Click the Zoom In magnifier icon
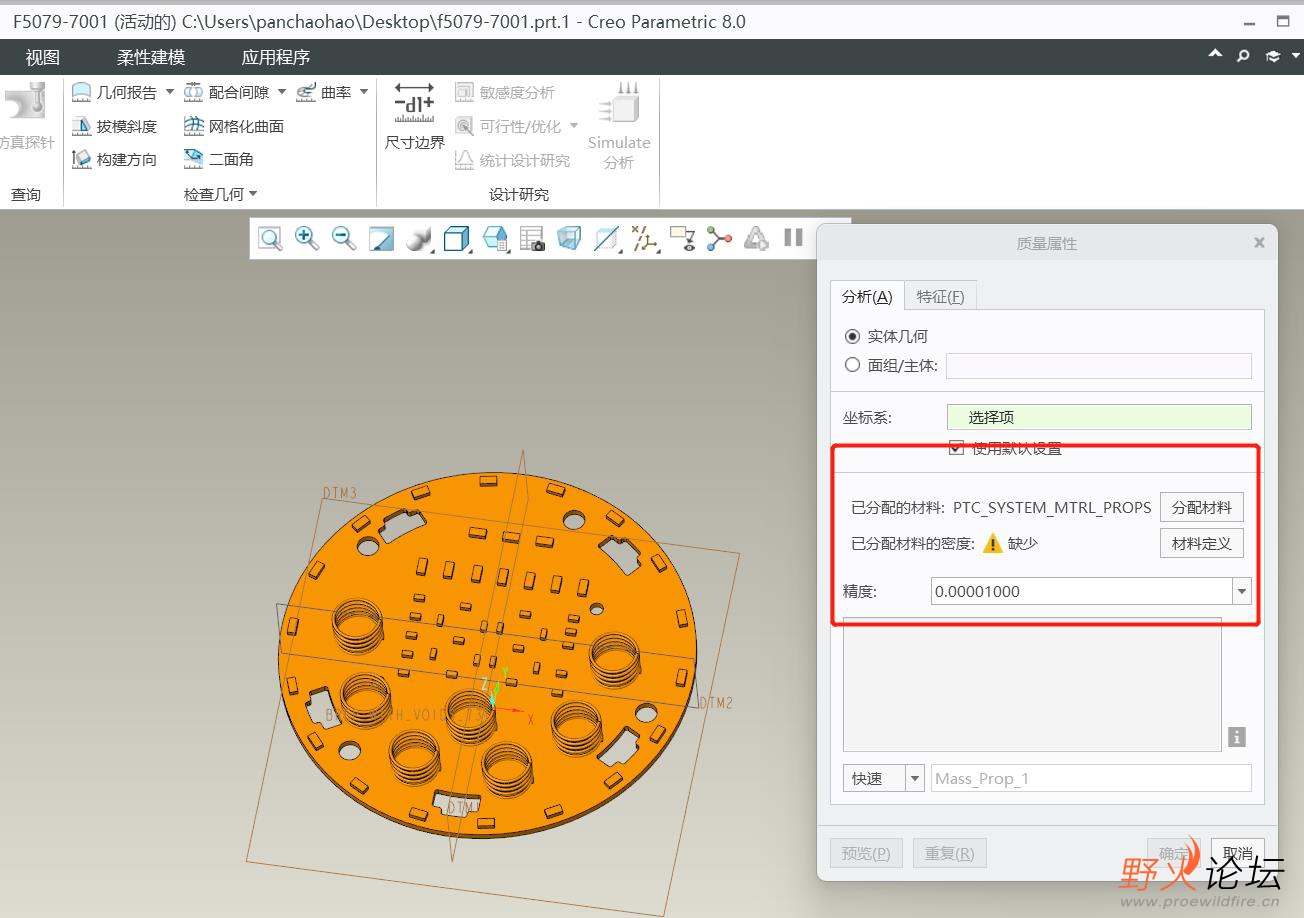This screenshot has height=918, width=1304. click(307, 238)
